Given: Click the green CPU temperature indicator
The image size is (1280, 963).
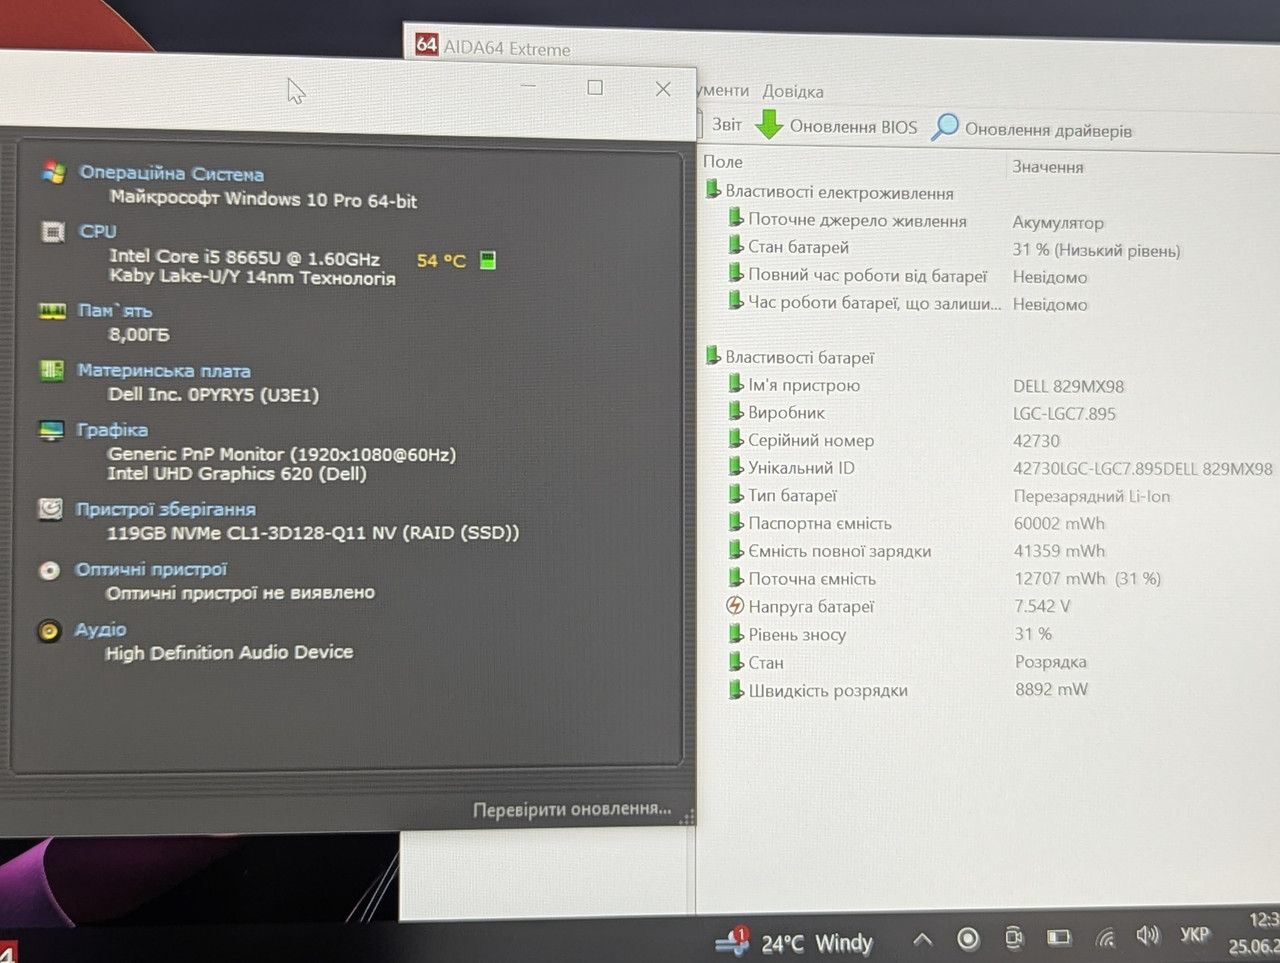Looking at the screenshot, I should point(488,260).
